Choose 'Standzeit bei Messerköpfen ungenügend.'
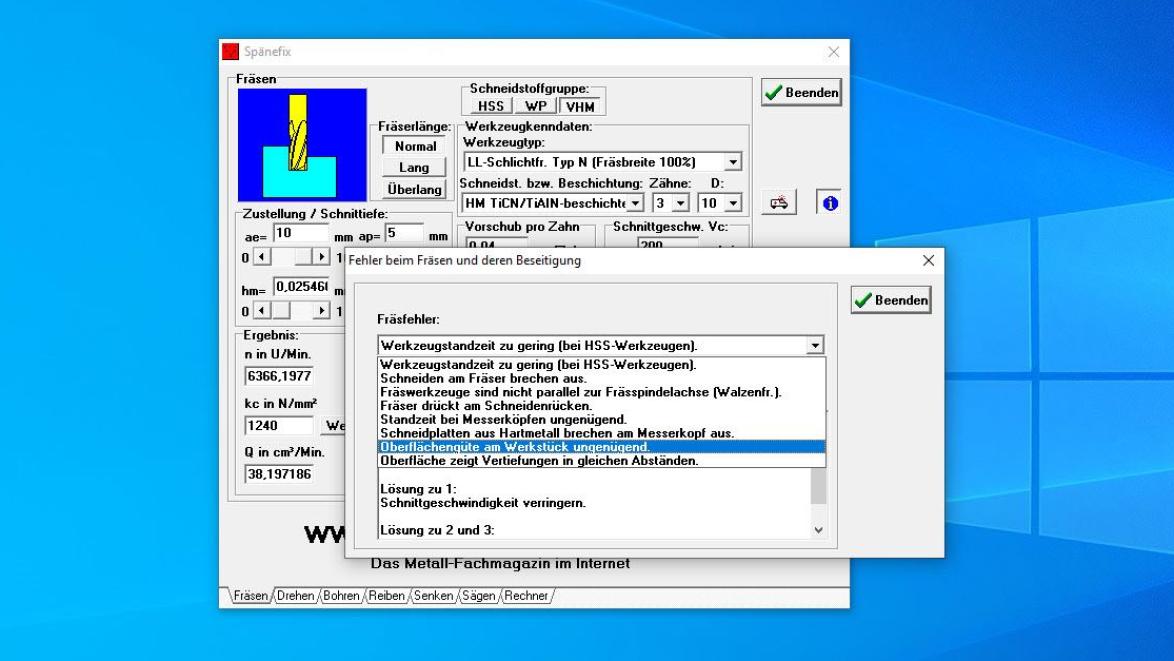Screen dimensions: 1174x661 (x=601, y=419)
